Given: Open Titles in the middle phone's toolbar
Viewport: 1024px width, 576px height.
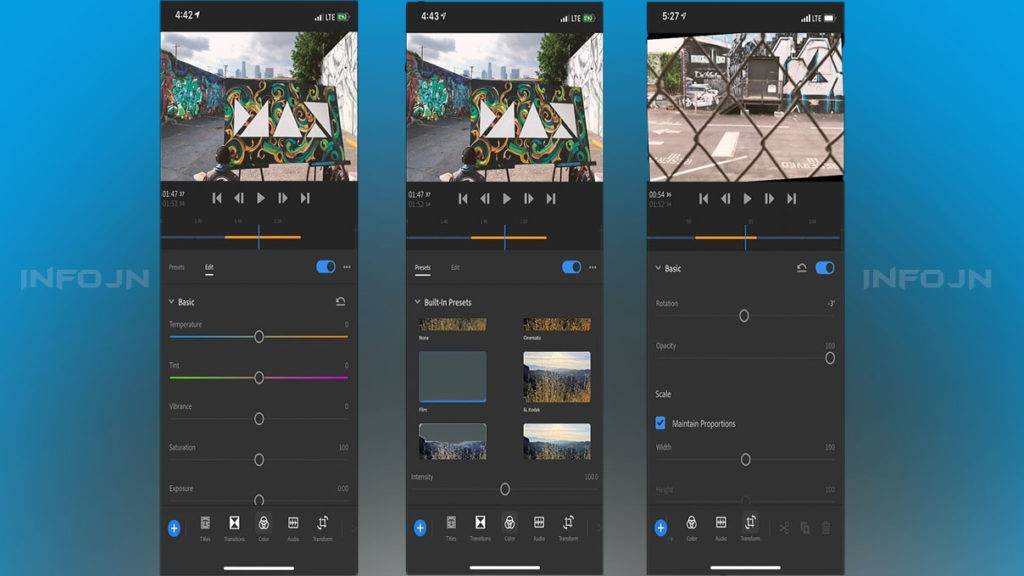Looking at the screenshot, I should coord(451,523).
